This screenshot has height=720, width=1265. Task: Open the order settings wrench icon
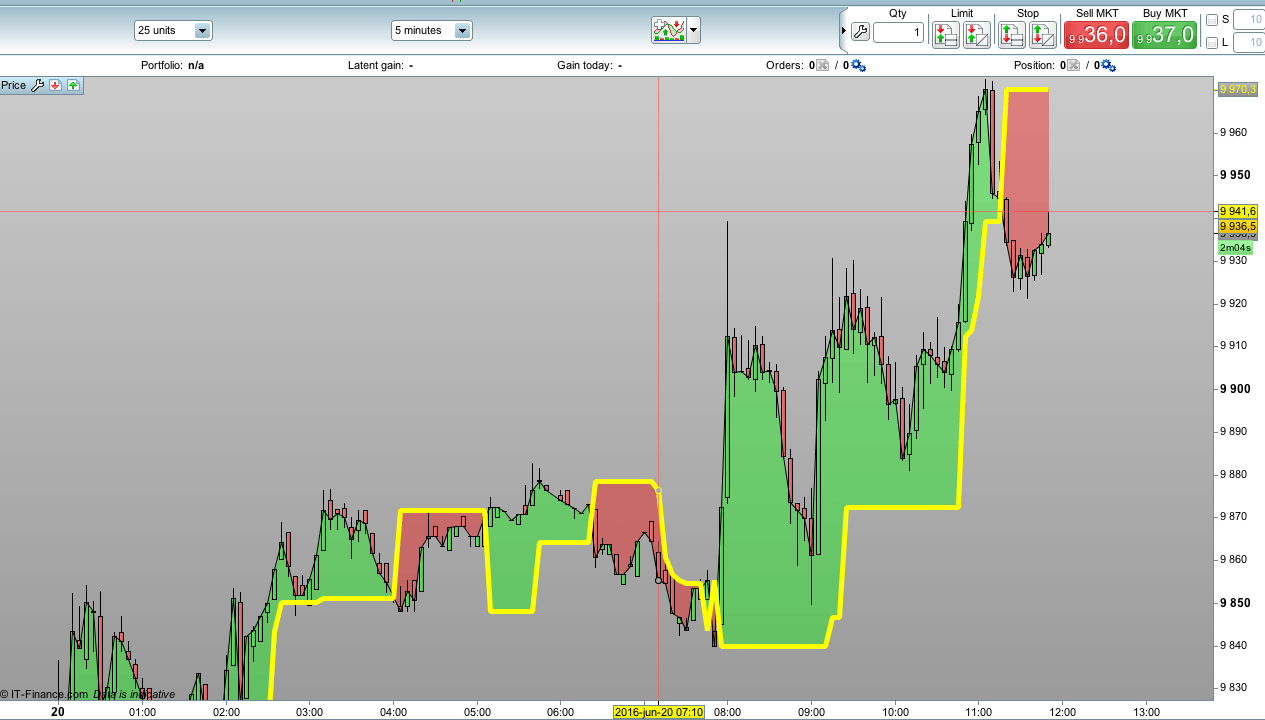click(x=860, y=32)
